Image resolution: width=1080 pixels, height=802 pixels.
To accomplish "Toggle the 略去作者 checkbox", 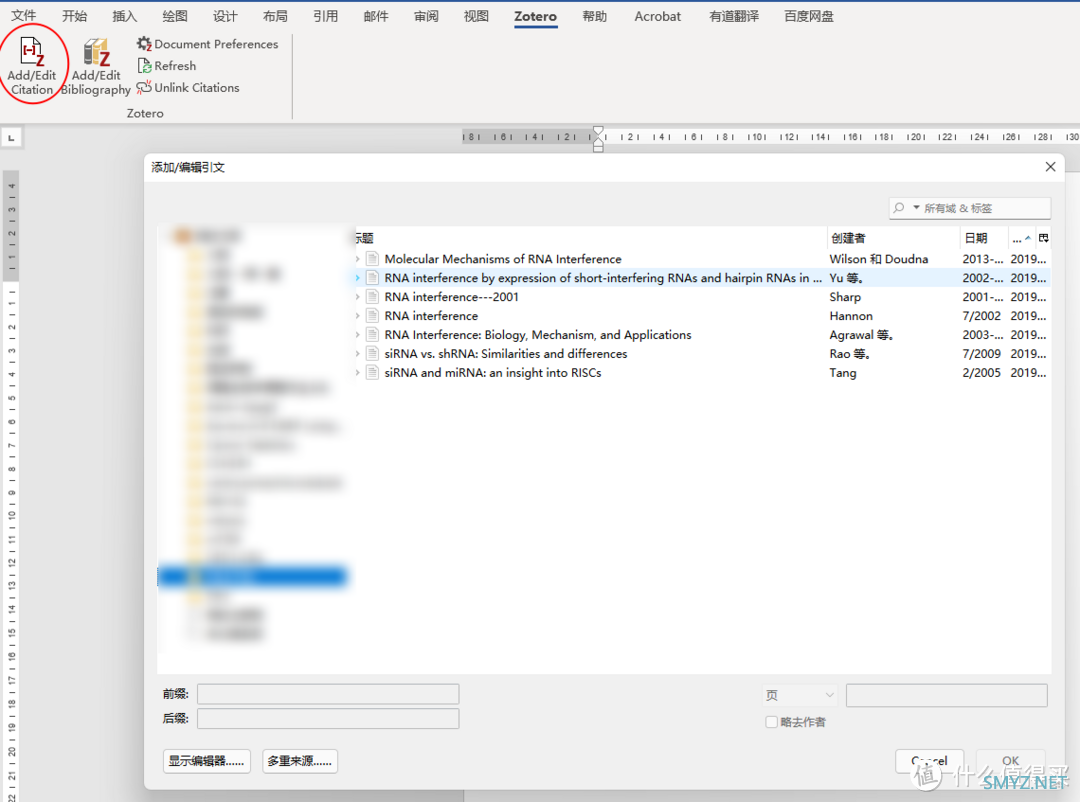I will pyautogui.click(x=771, y=722).
